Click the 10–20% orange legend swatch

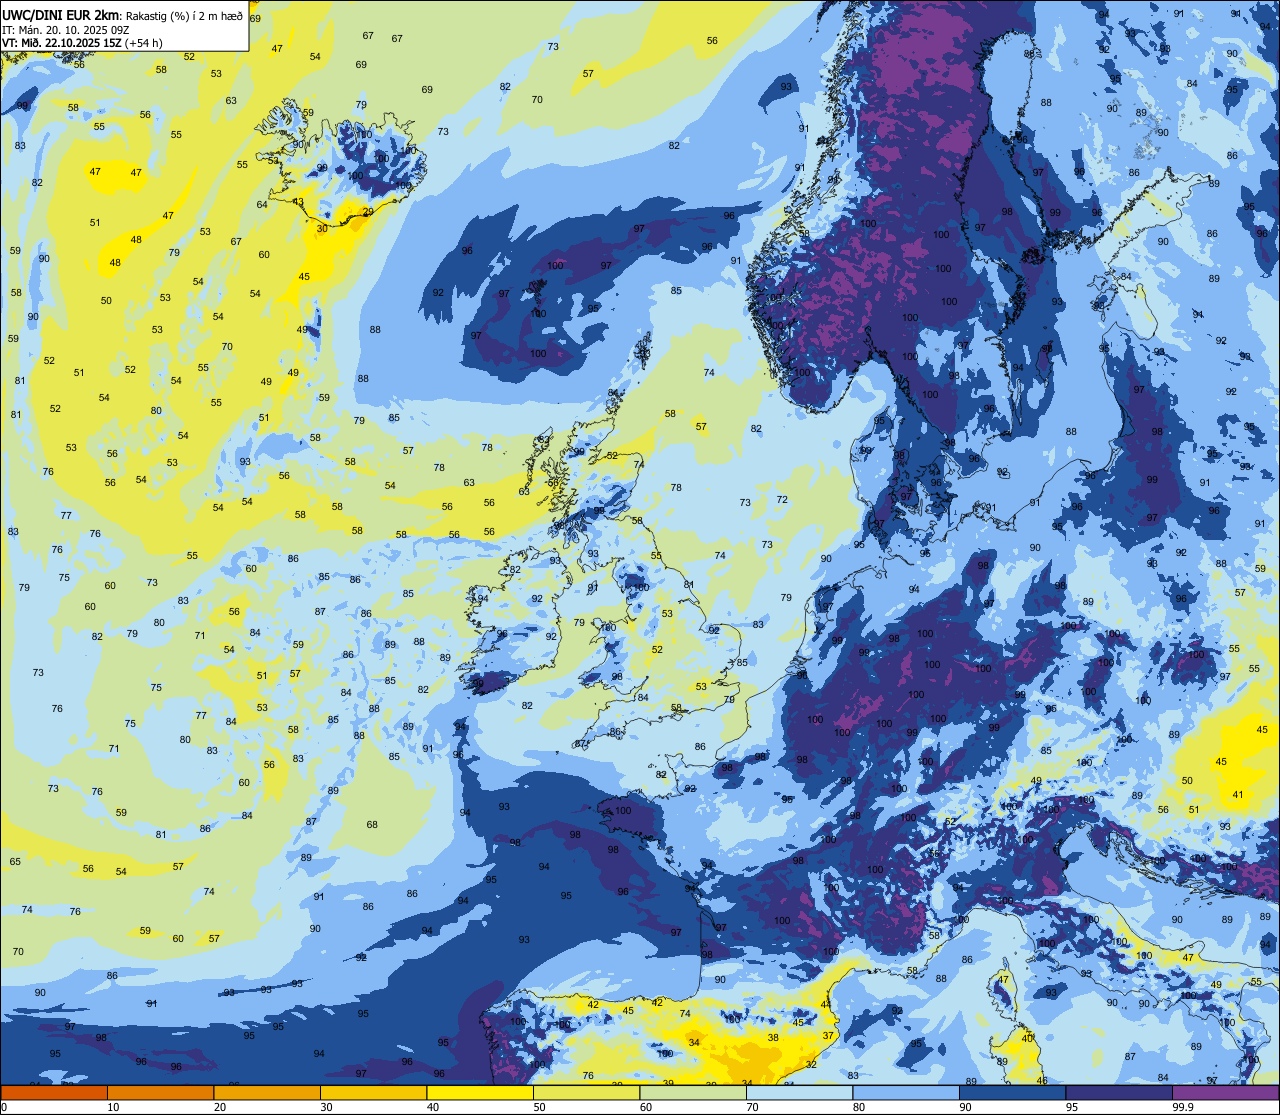(160, 1092)
